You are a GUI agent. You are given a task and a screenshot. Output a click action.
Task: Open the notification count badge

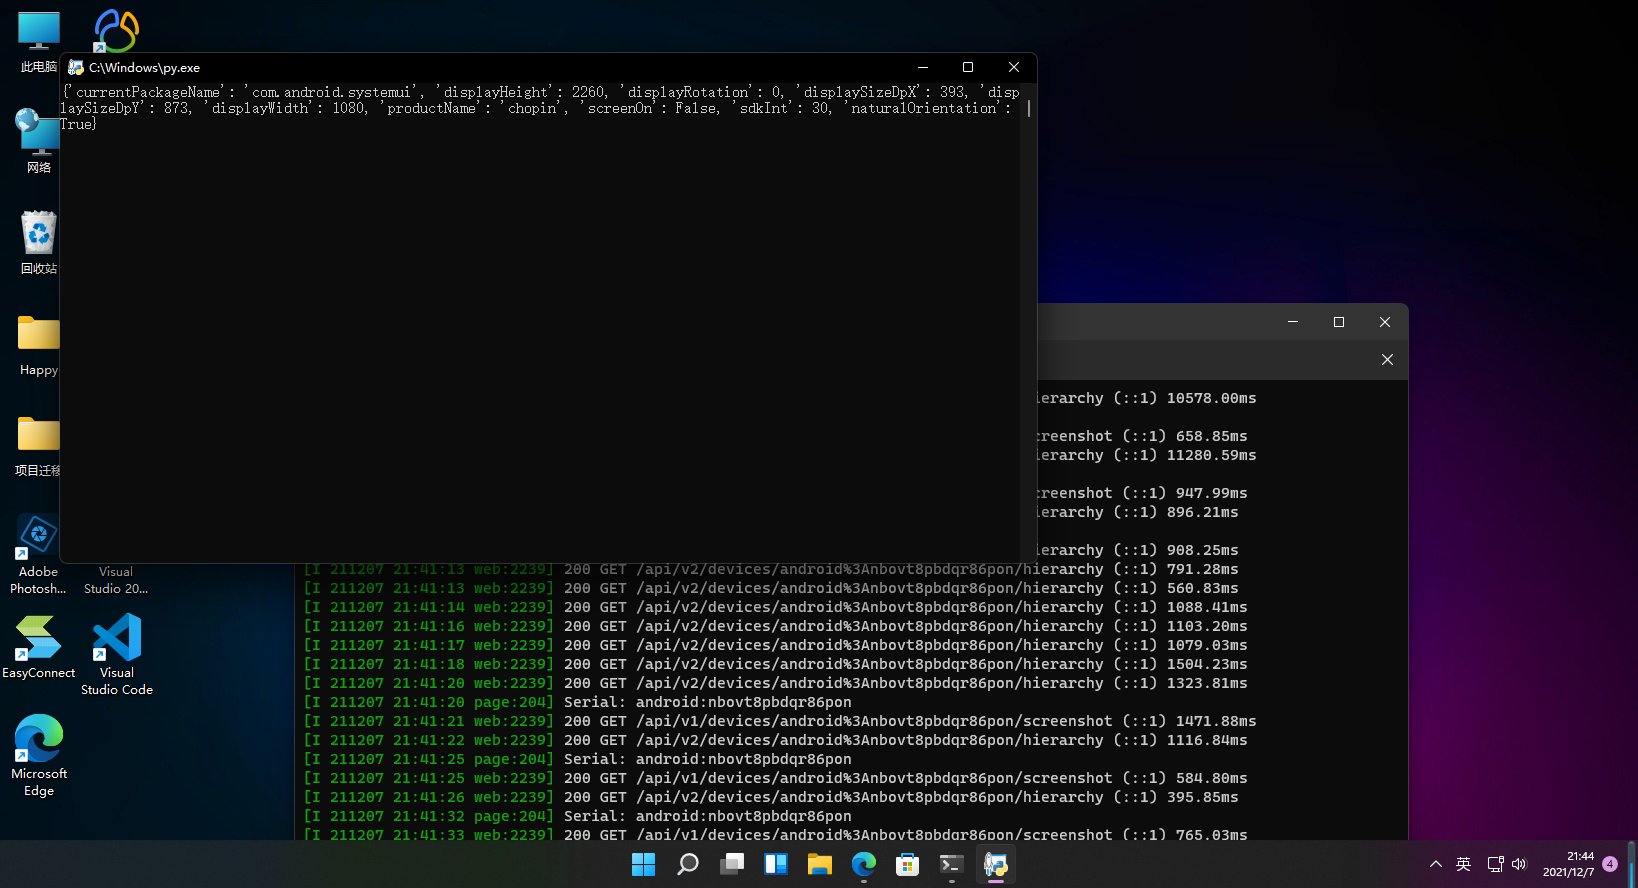1610,864
